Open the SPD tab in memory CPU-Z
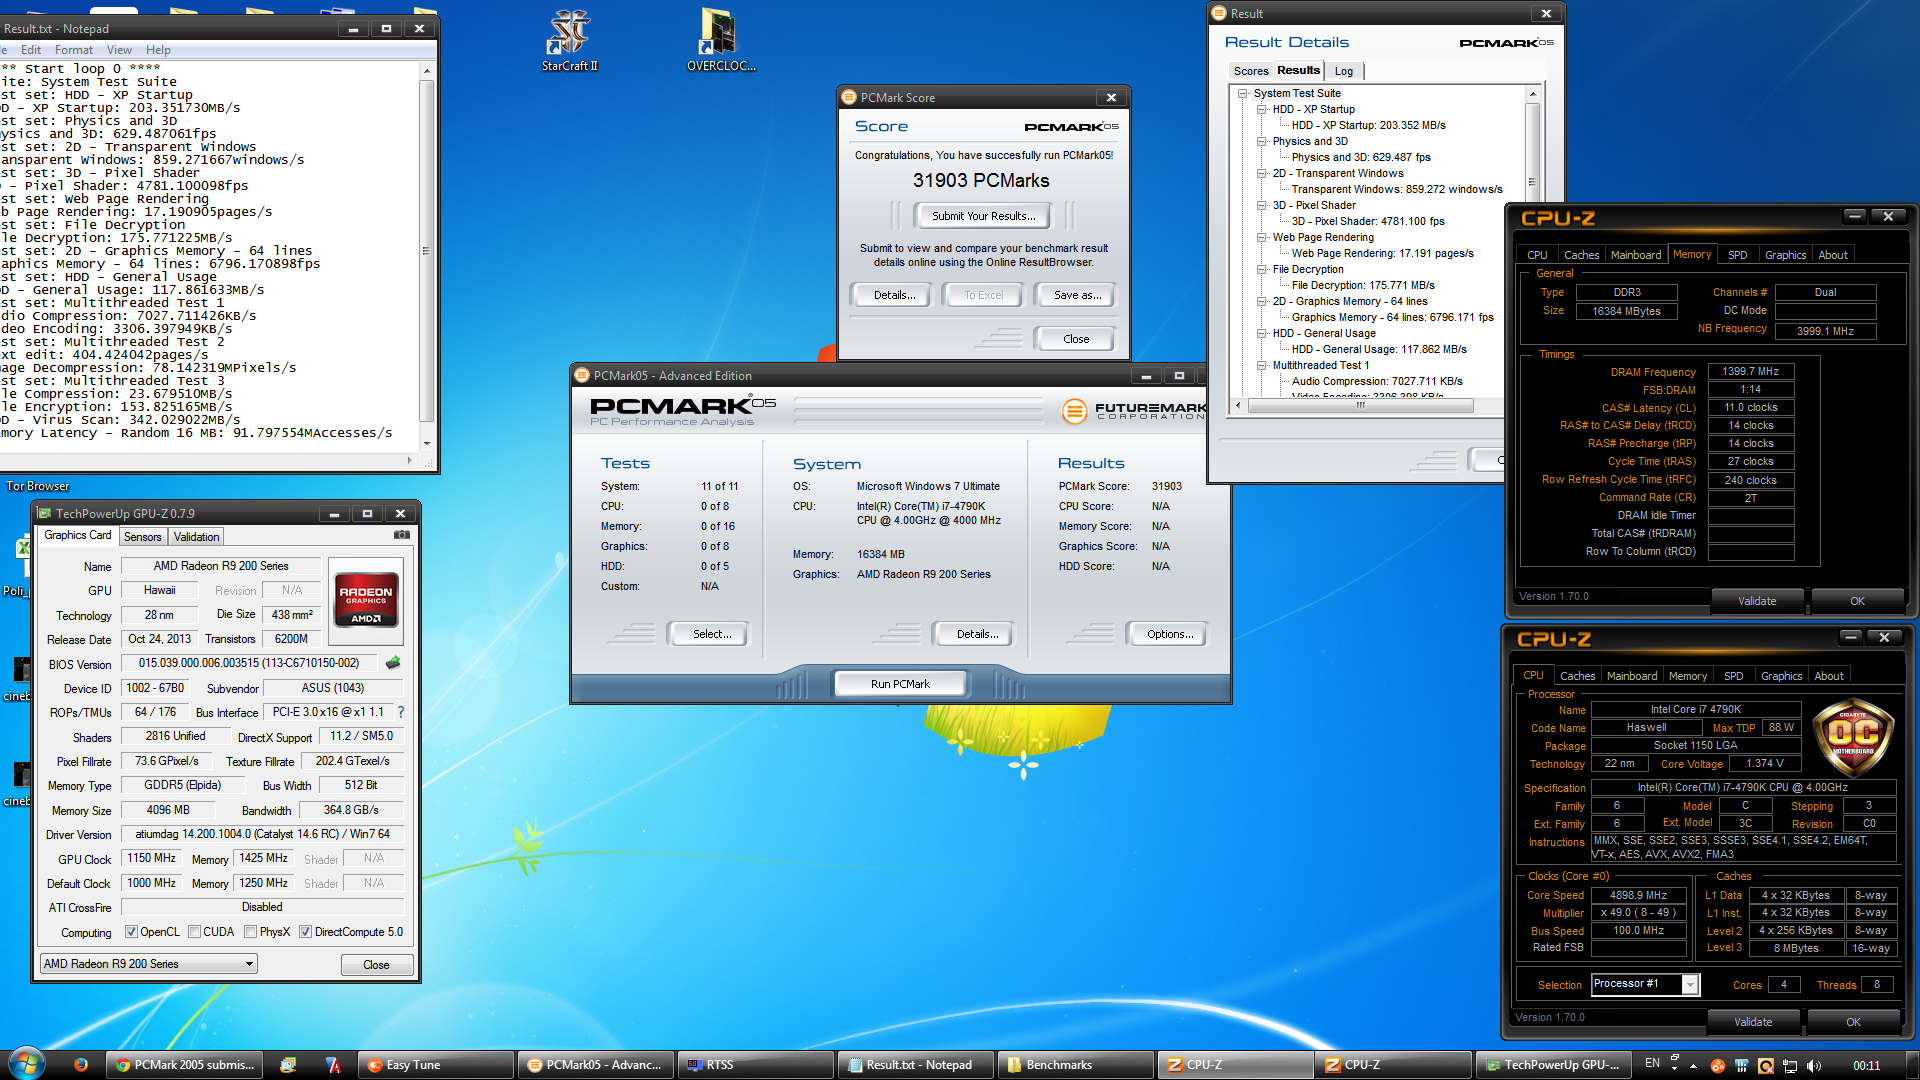Viewport: 1920px width, 1080px height. point(1738,255)
